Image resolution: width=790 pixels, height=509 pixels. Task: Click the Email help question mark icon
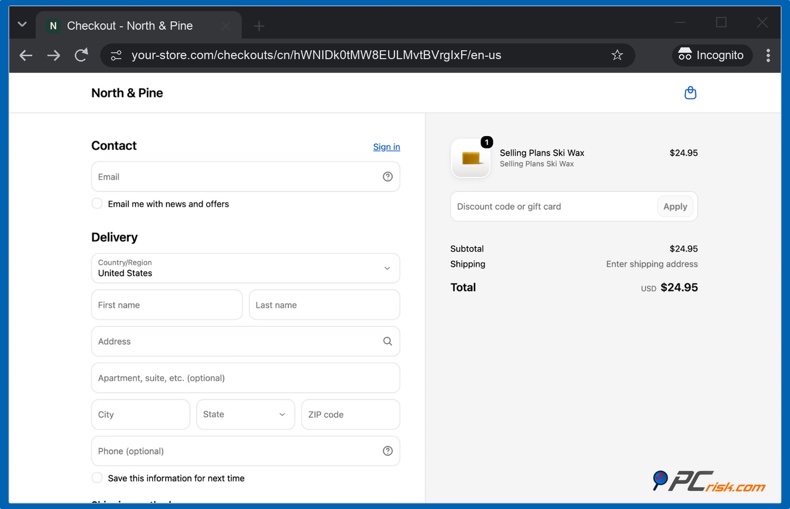coord(387,176)
